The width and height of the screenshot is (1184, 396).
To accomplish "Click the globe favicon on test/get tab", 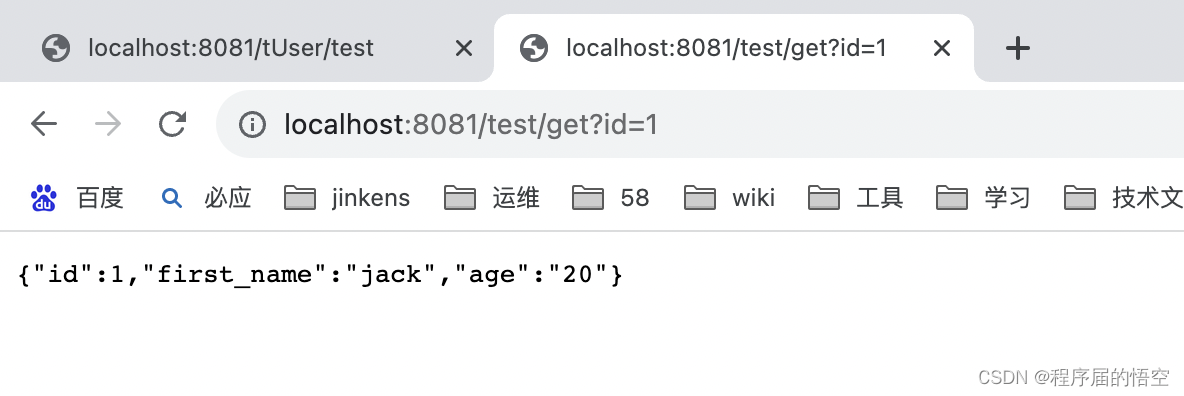I will point(534,48).
